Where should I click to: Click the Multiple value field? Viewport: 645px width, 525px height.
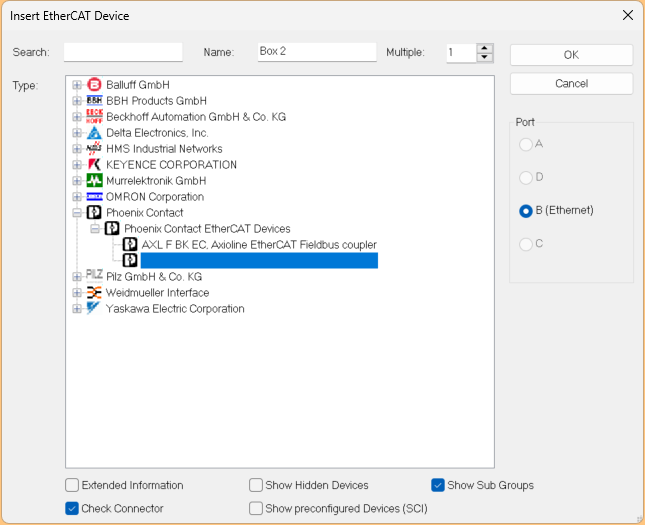coord(462,53)
